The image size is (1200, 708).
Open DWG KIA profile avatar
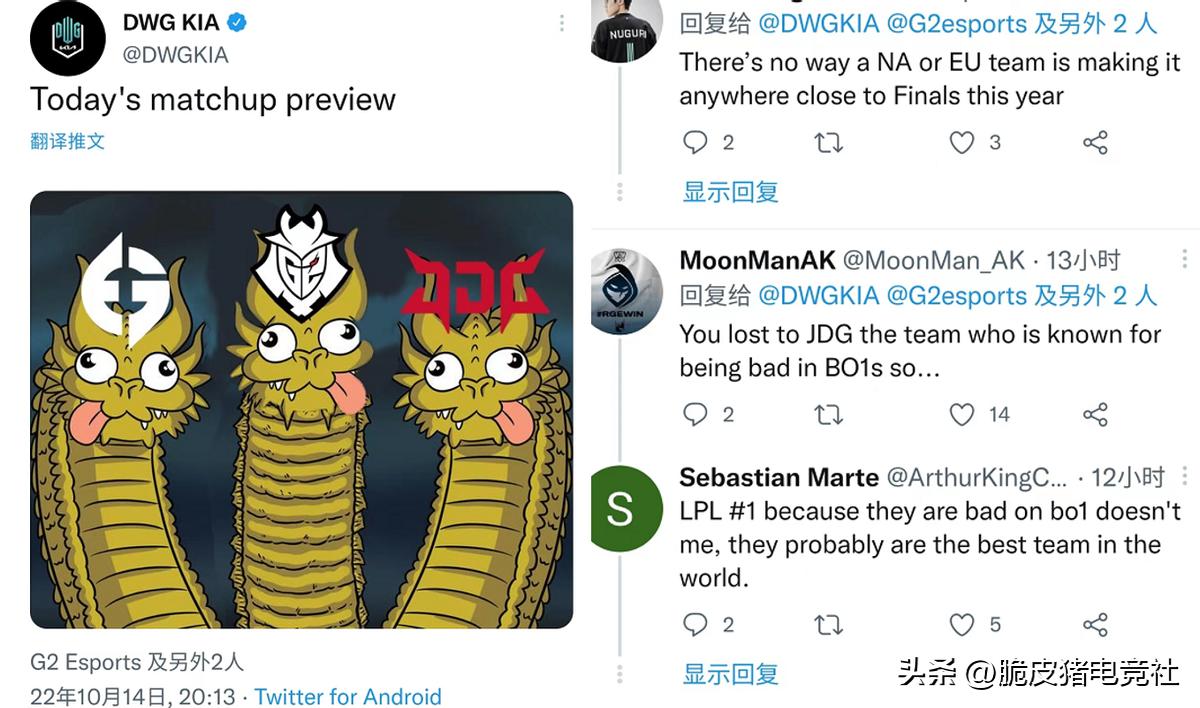click(68, 38)
